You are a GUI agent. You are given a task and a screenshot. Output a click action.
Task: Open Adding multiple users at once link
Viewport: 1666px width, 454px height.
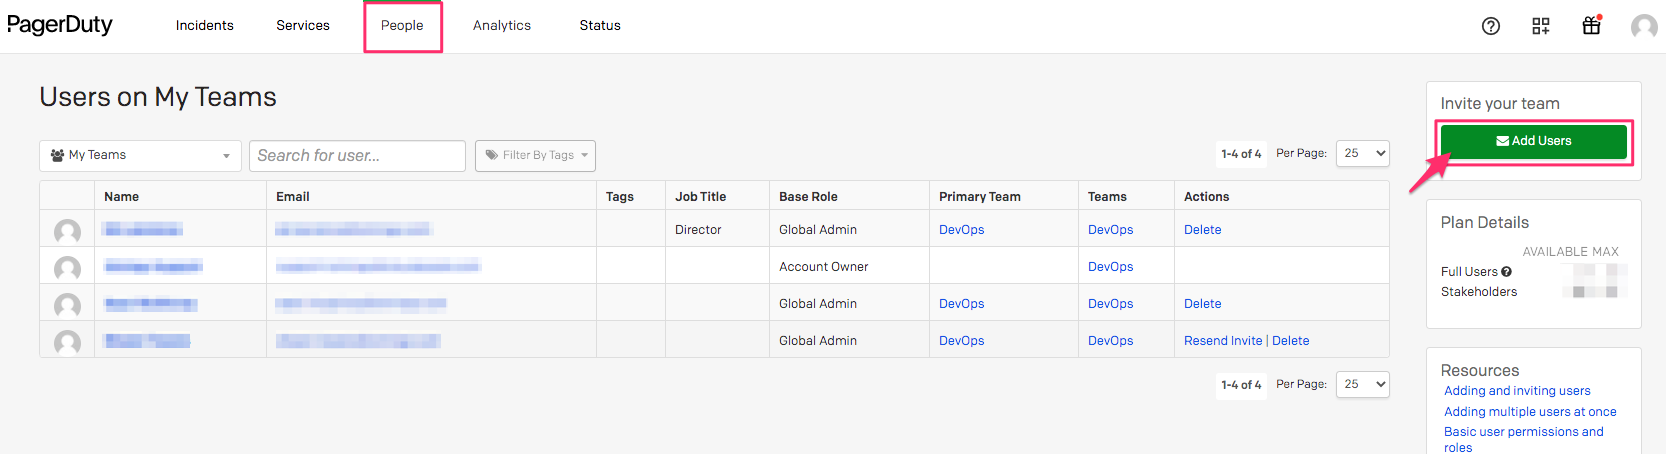pyautogui.click(x=1529, y=412)
